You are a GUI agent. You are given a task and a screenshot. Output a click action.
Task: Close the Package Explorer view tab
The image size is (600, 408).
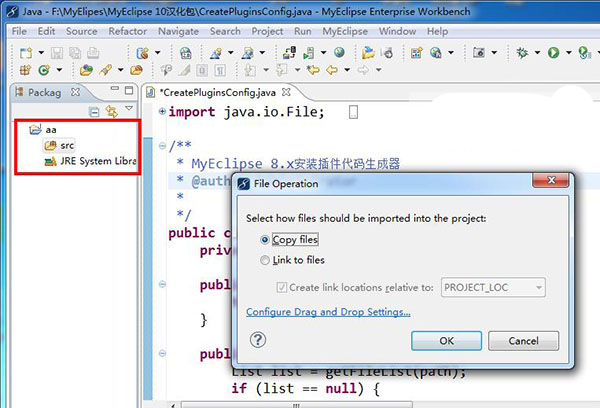point(75,92)
